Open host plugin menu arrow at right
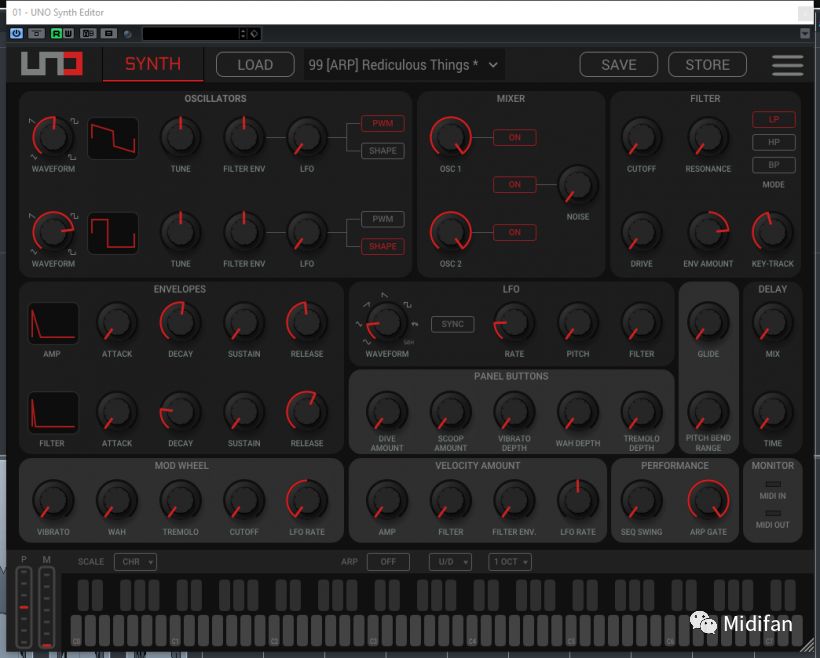This screenshot has width=820, height=658. point(805,34)
